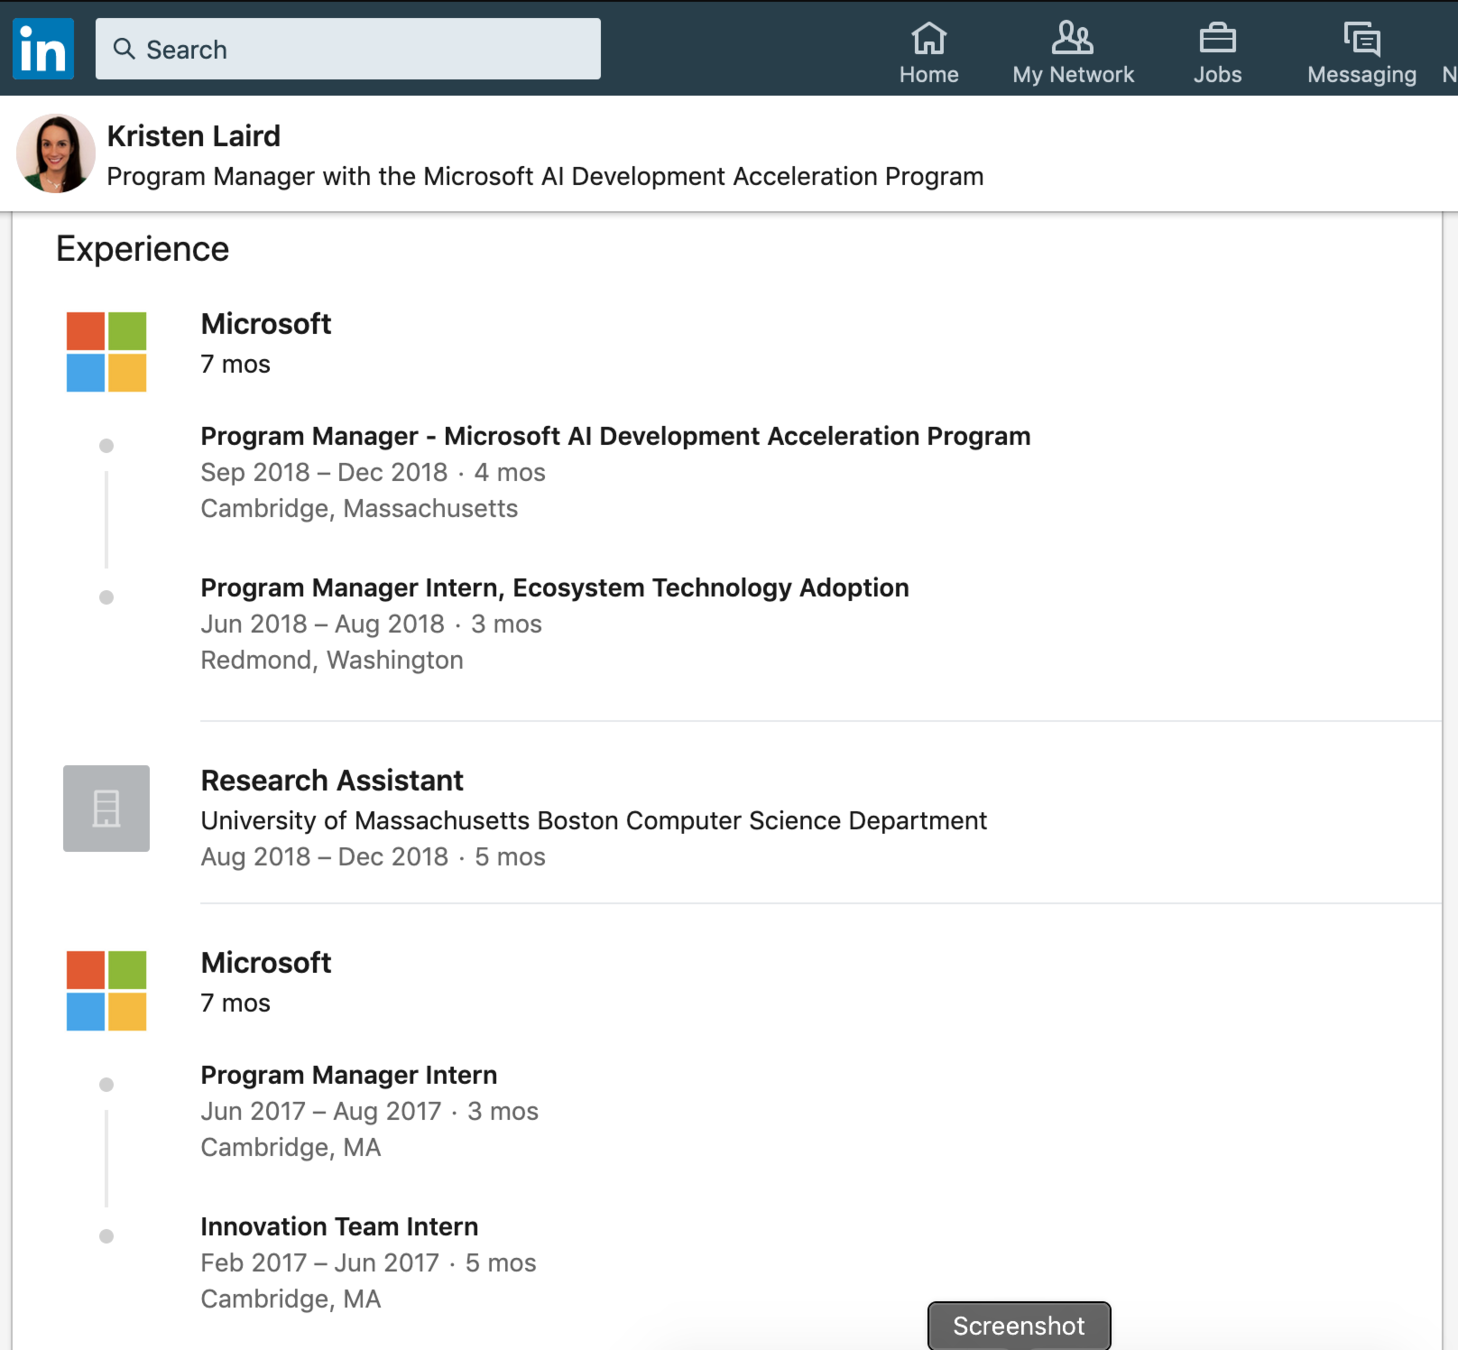Click the Experience section heading
This screenshot has width=1458, height=1350.
pos(142,249)
